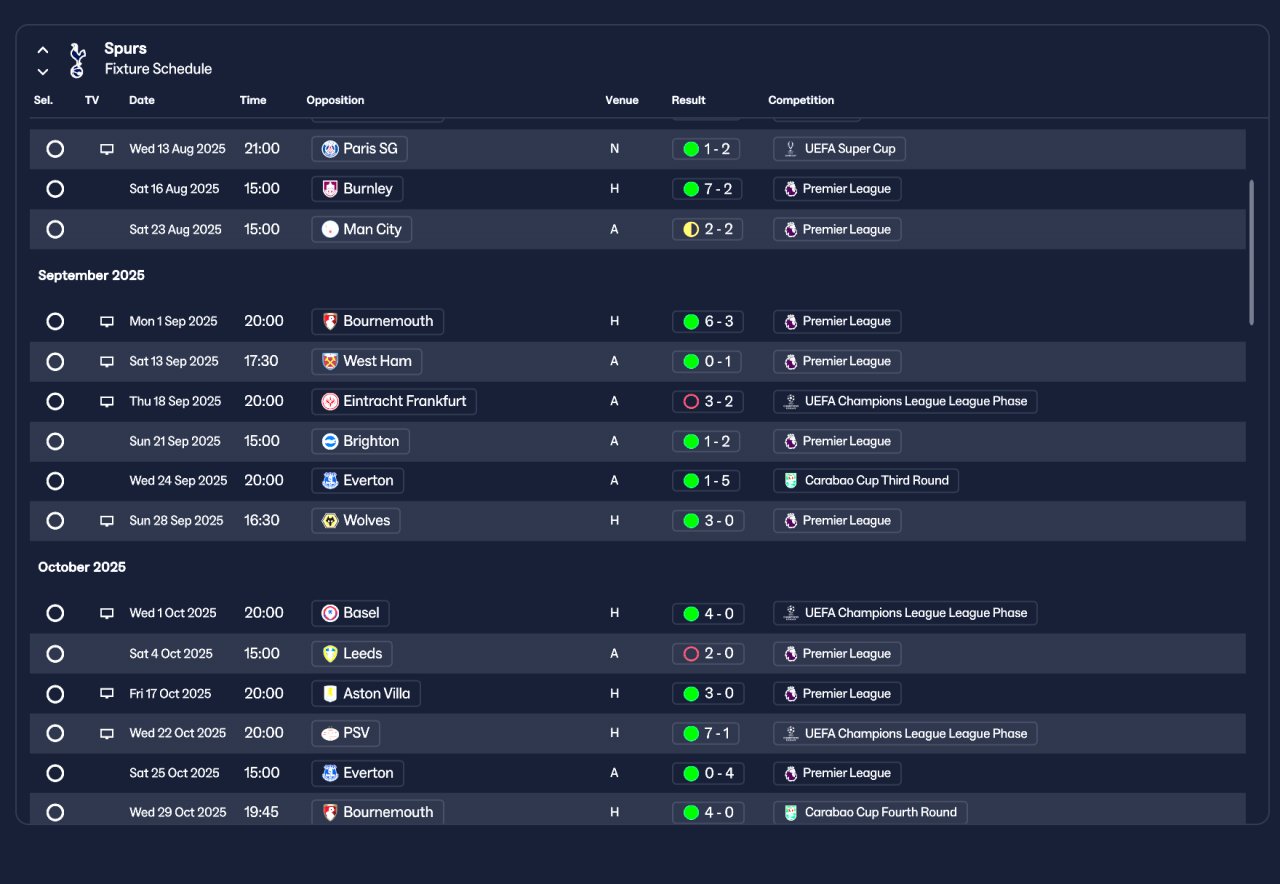This screenshot has width=1280, height=884.
Task: Open the UEFA Super Cup competition link
Action: [x=839, y=149]
